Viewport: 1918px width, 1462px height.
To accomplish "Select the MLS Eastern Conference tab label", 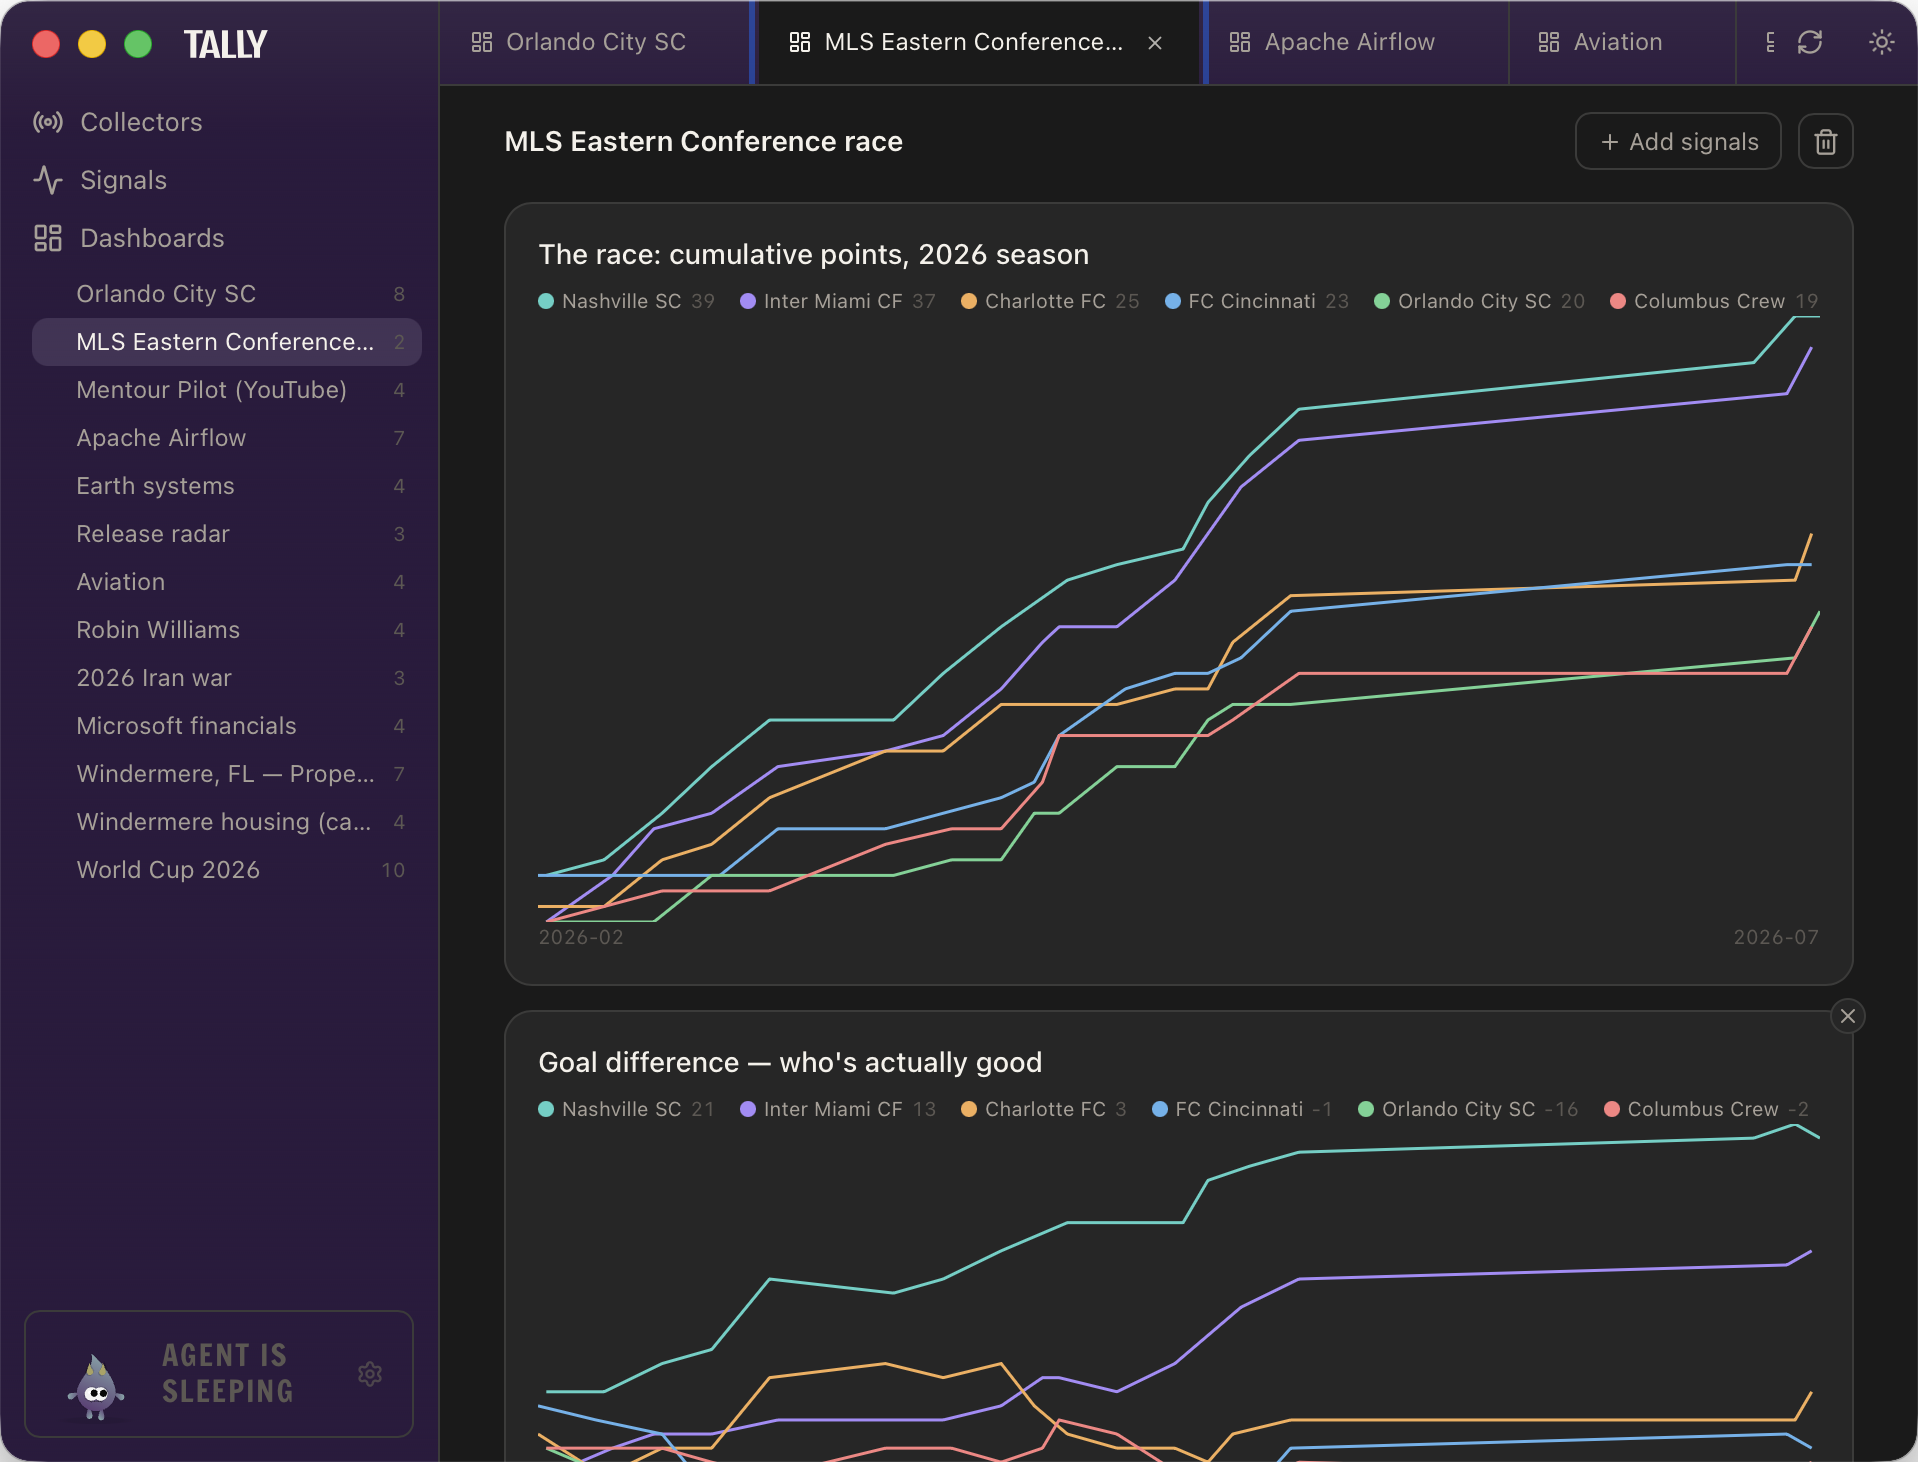I will (973, 42).
